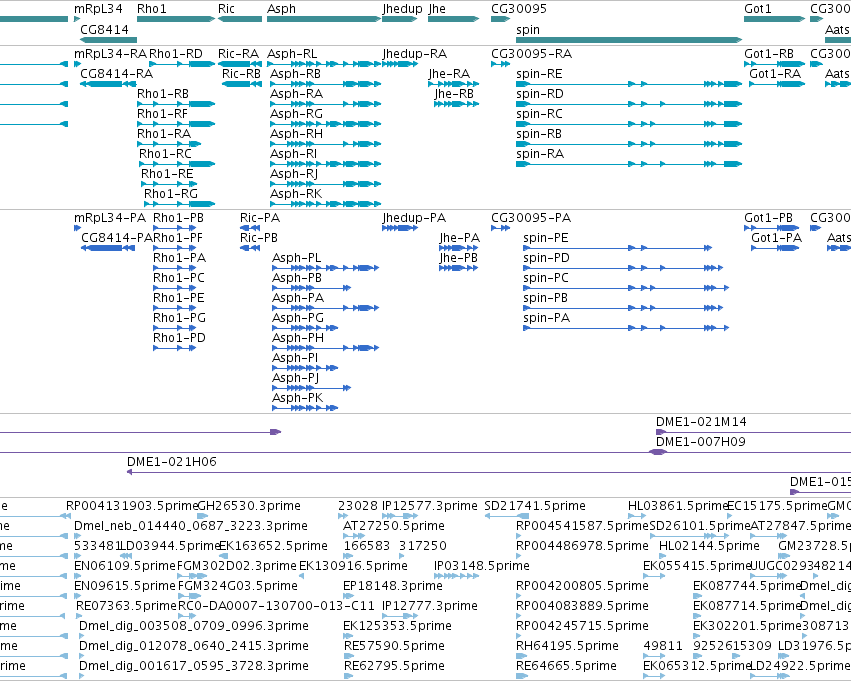Click the mRpL34-RA transcript label
The width and height of the screenshot is (851, 681).
click(111, 54)
